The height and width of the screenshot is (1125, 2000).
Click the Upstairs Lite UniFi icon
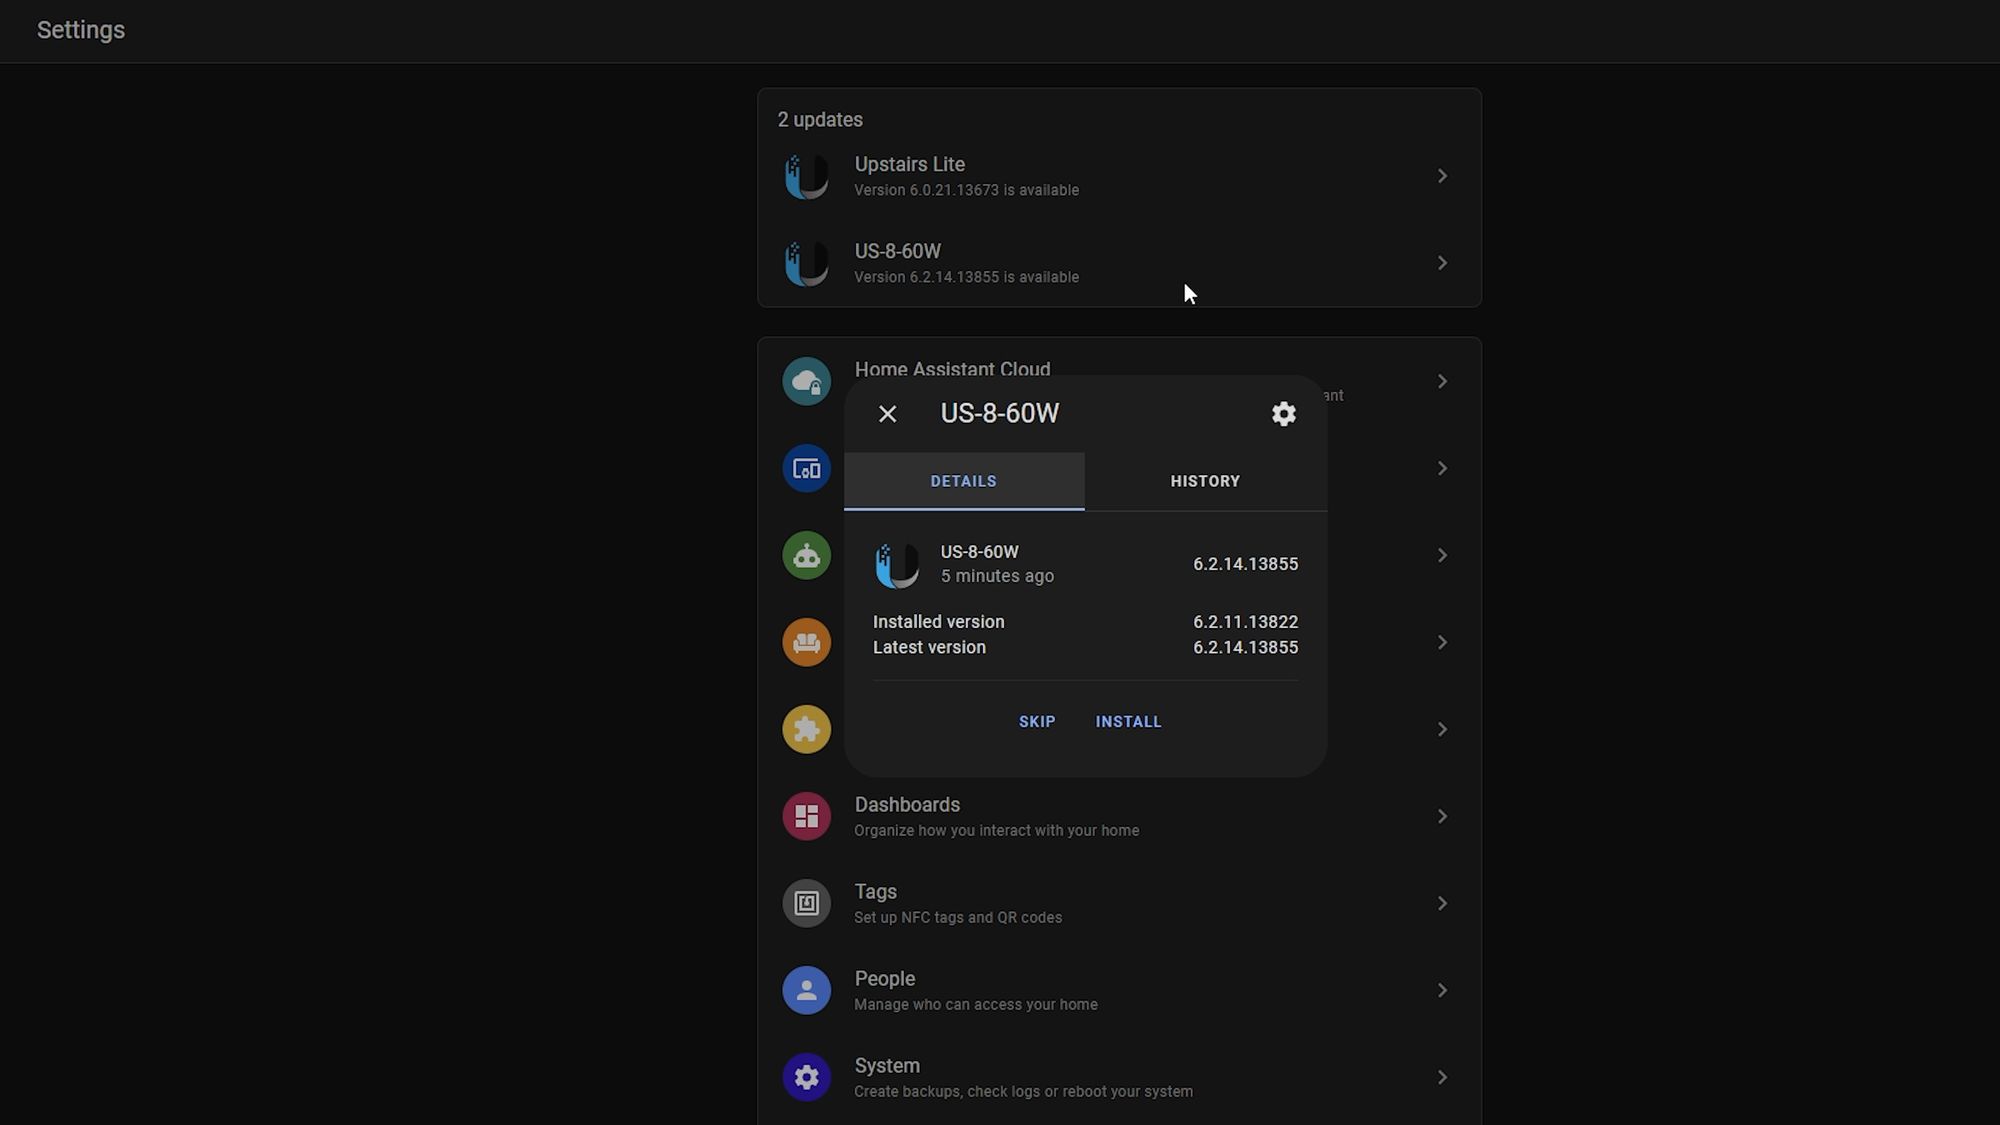[806, 176]
